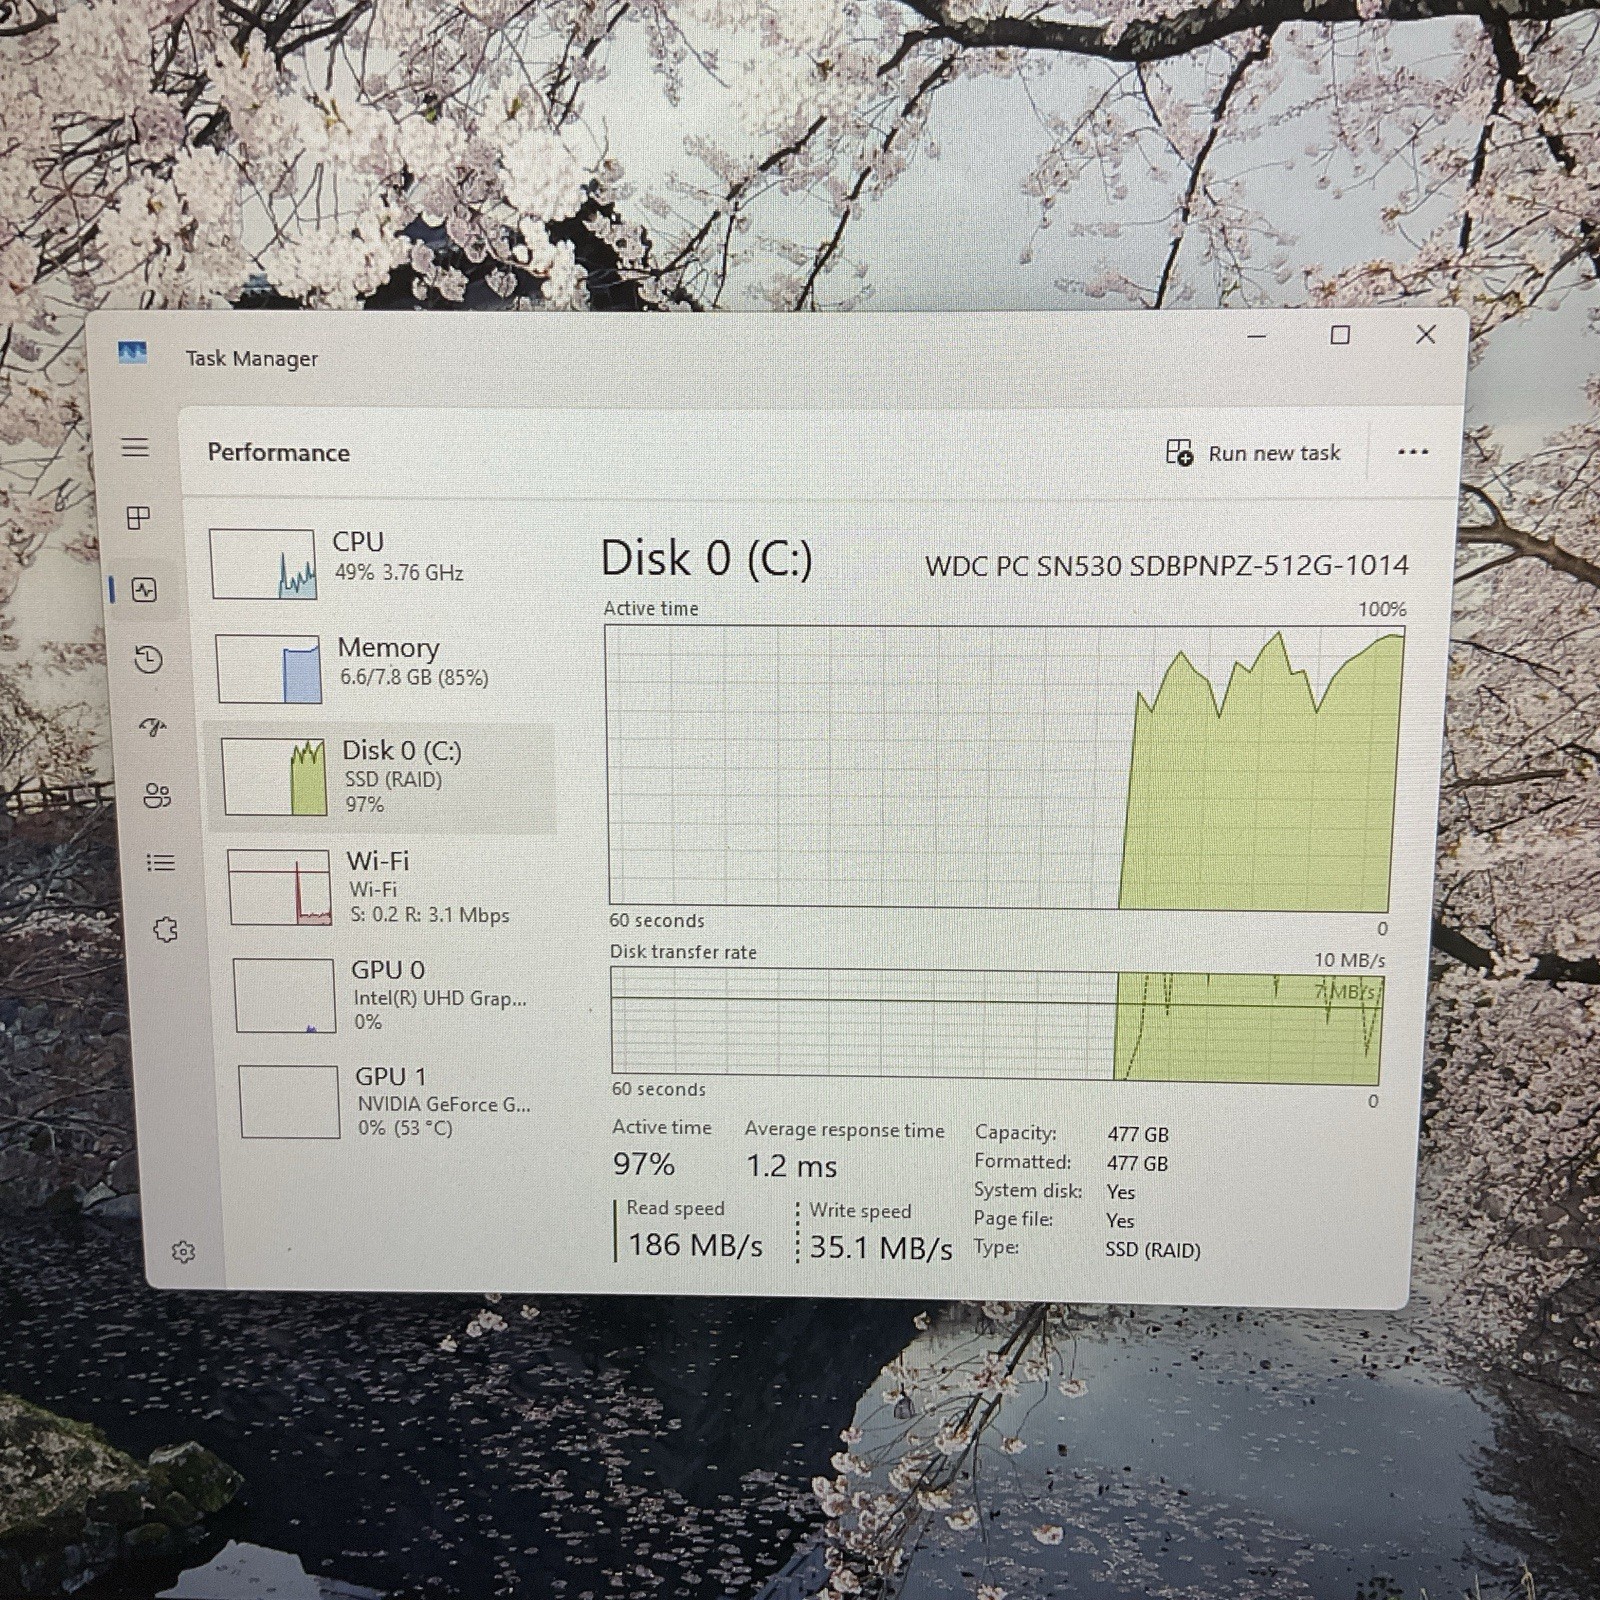Click Run new task button
Screen dimensions: 1600x1600
(x=1253, y=453)
